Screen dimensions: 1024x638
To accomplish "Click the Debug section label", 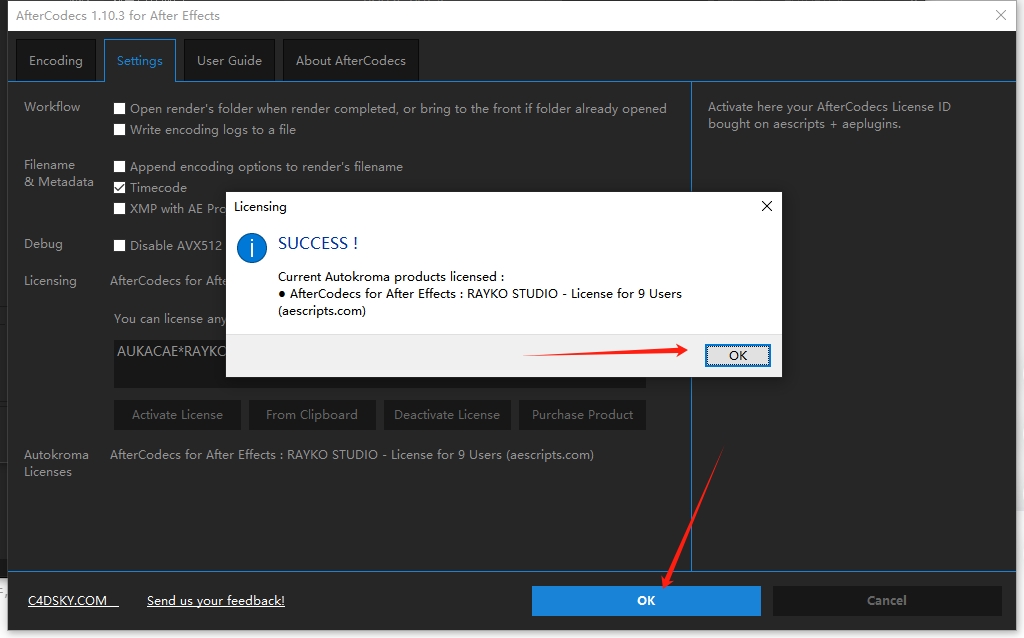I will [43, 244].
